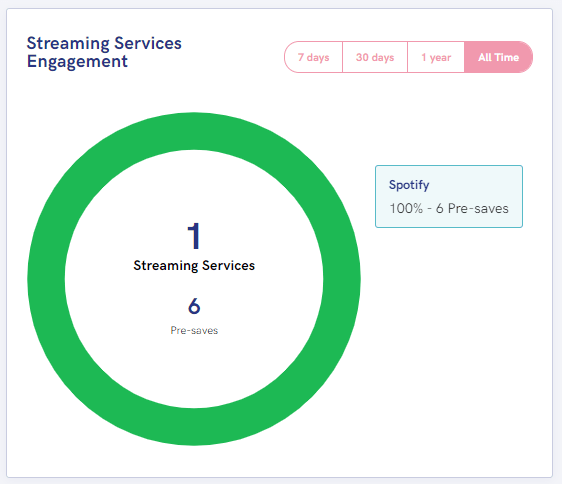Click the number 6 pre-save total
Viewport: 562px width, 484px height.
(194, 306)
